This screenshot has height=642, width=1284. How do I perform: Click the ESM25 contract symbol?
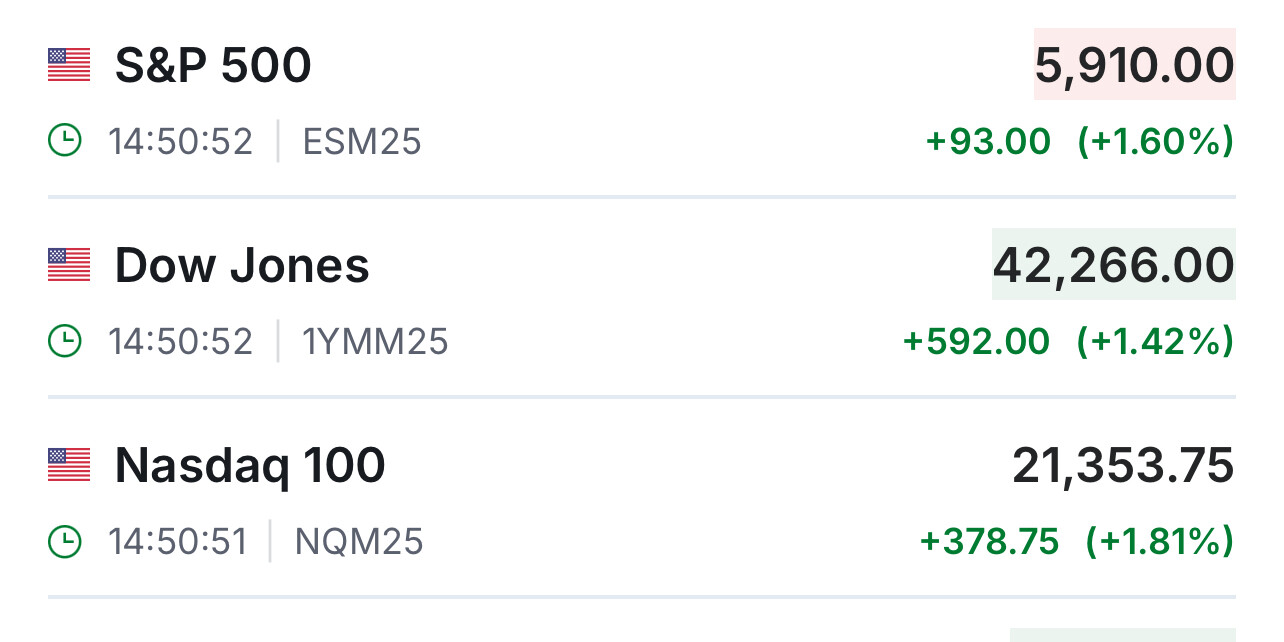point(362,141)
